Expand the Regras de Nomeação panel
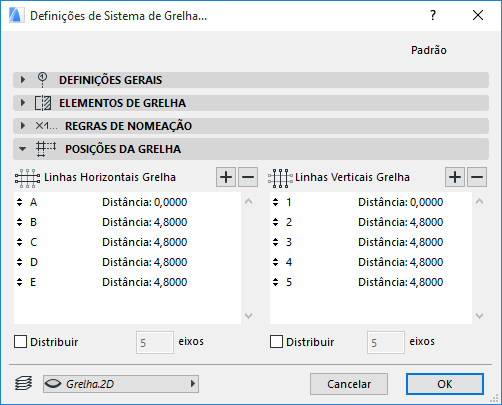 click(x=23, y=126)
